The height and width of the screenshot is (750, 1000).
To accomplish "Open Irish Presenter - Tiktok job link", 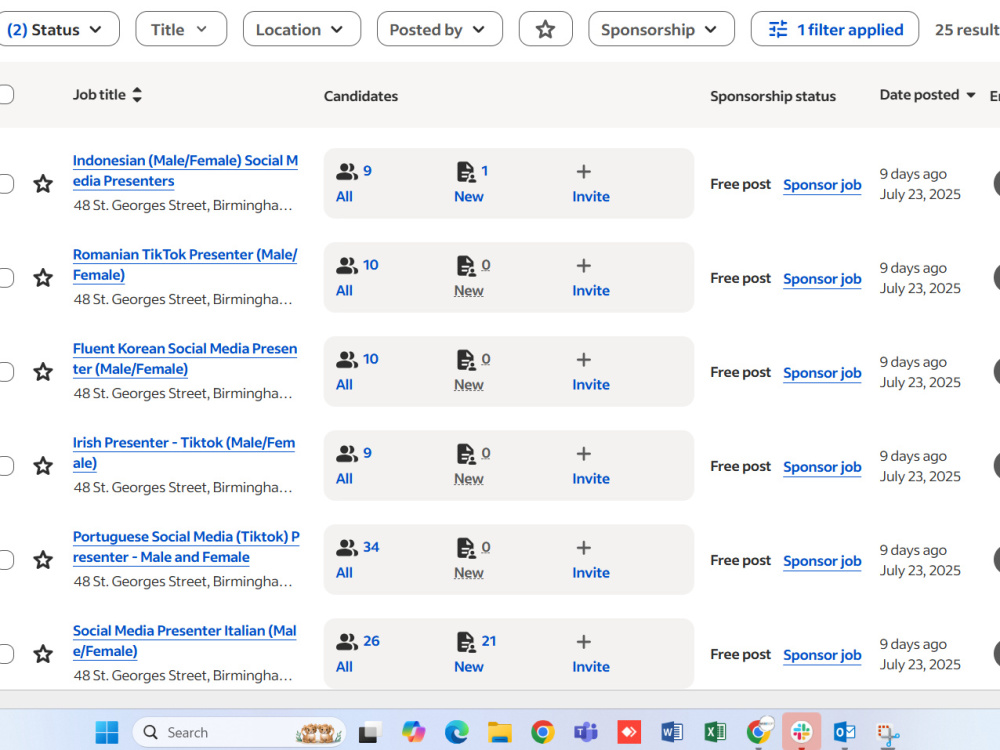I will [184, 453].
